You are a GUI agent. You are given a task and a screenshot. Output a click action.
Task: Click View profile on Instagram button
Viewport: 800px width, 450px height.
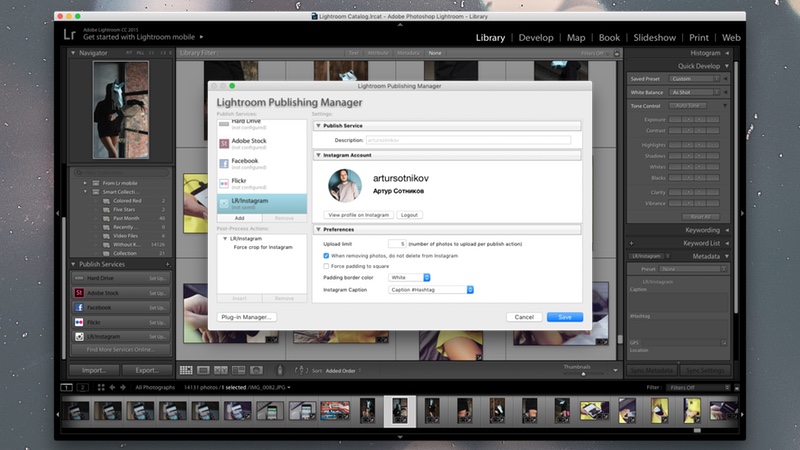point(359,215)
